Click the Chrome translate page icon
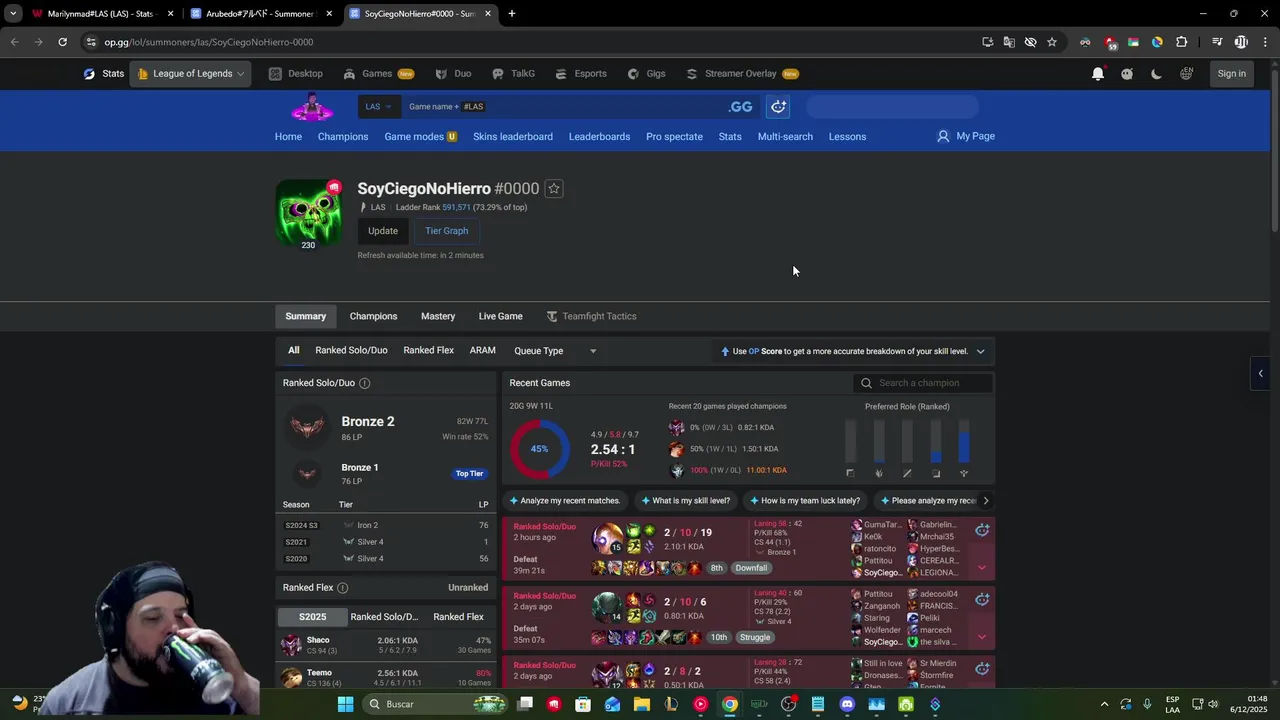Viewport: 1280px width, 720px height. [1009, 42]
